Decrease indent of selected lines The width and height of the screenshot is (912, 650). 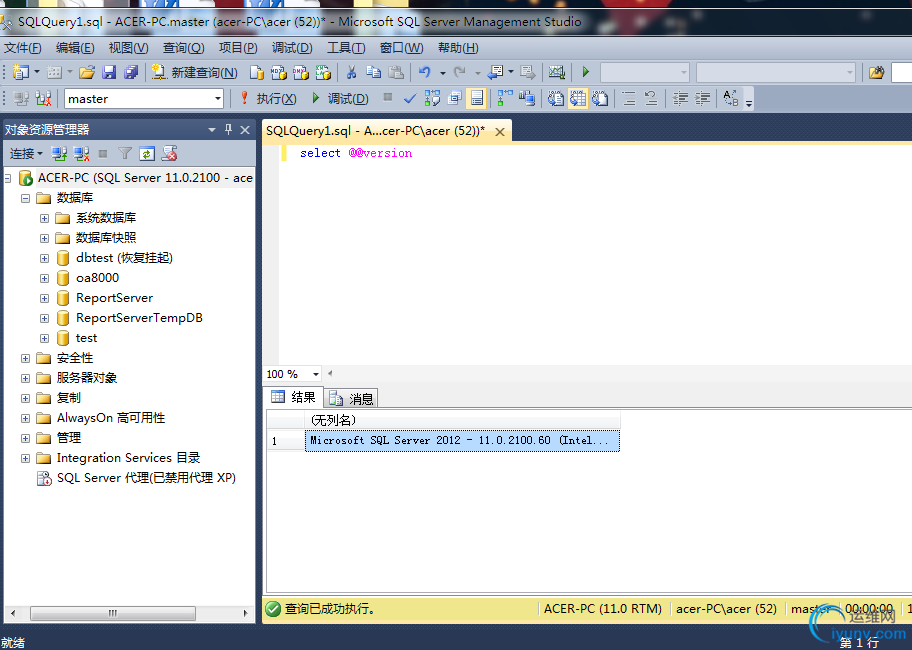pos(680,99)
